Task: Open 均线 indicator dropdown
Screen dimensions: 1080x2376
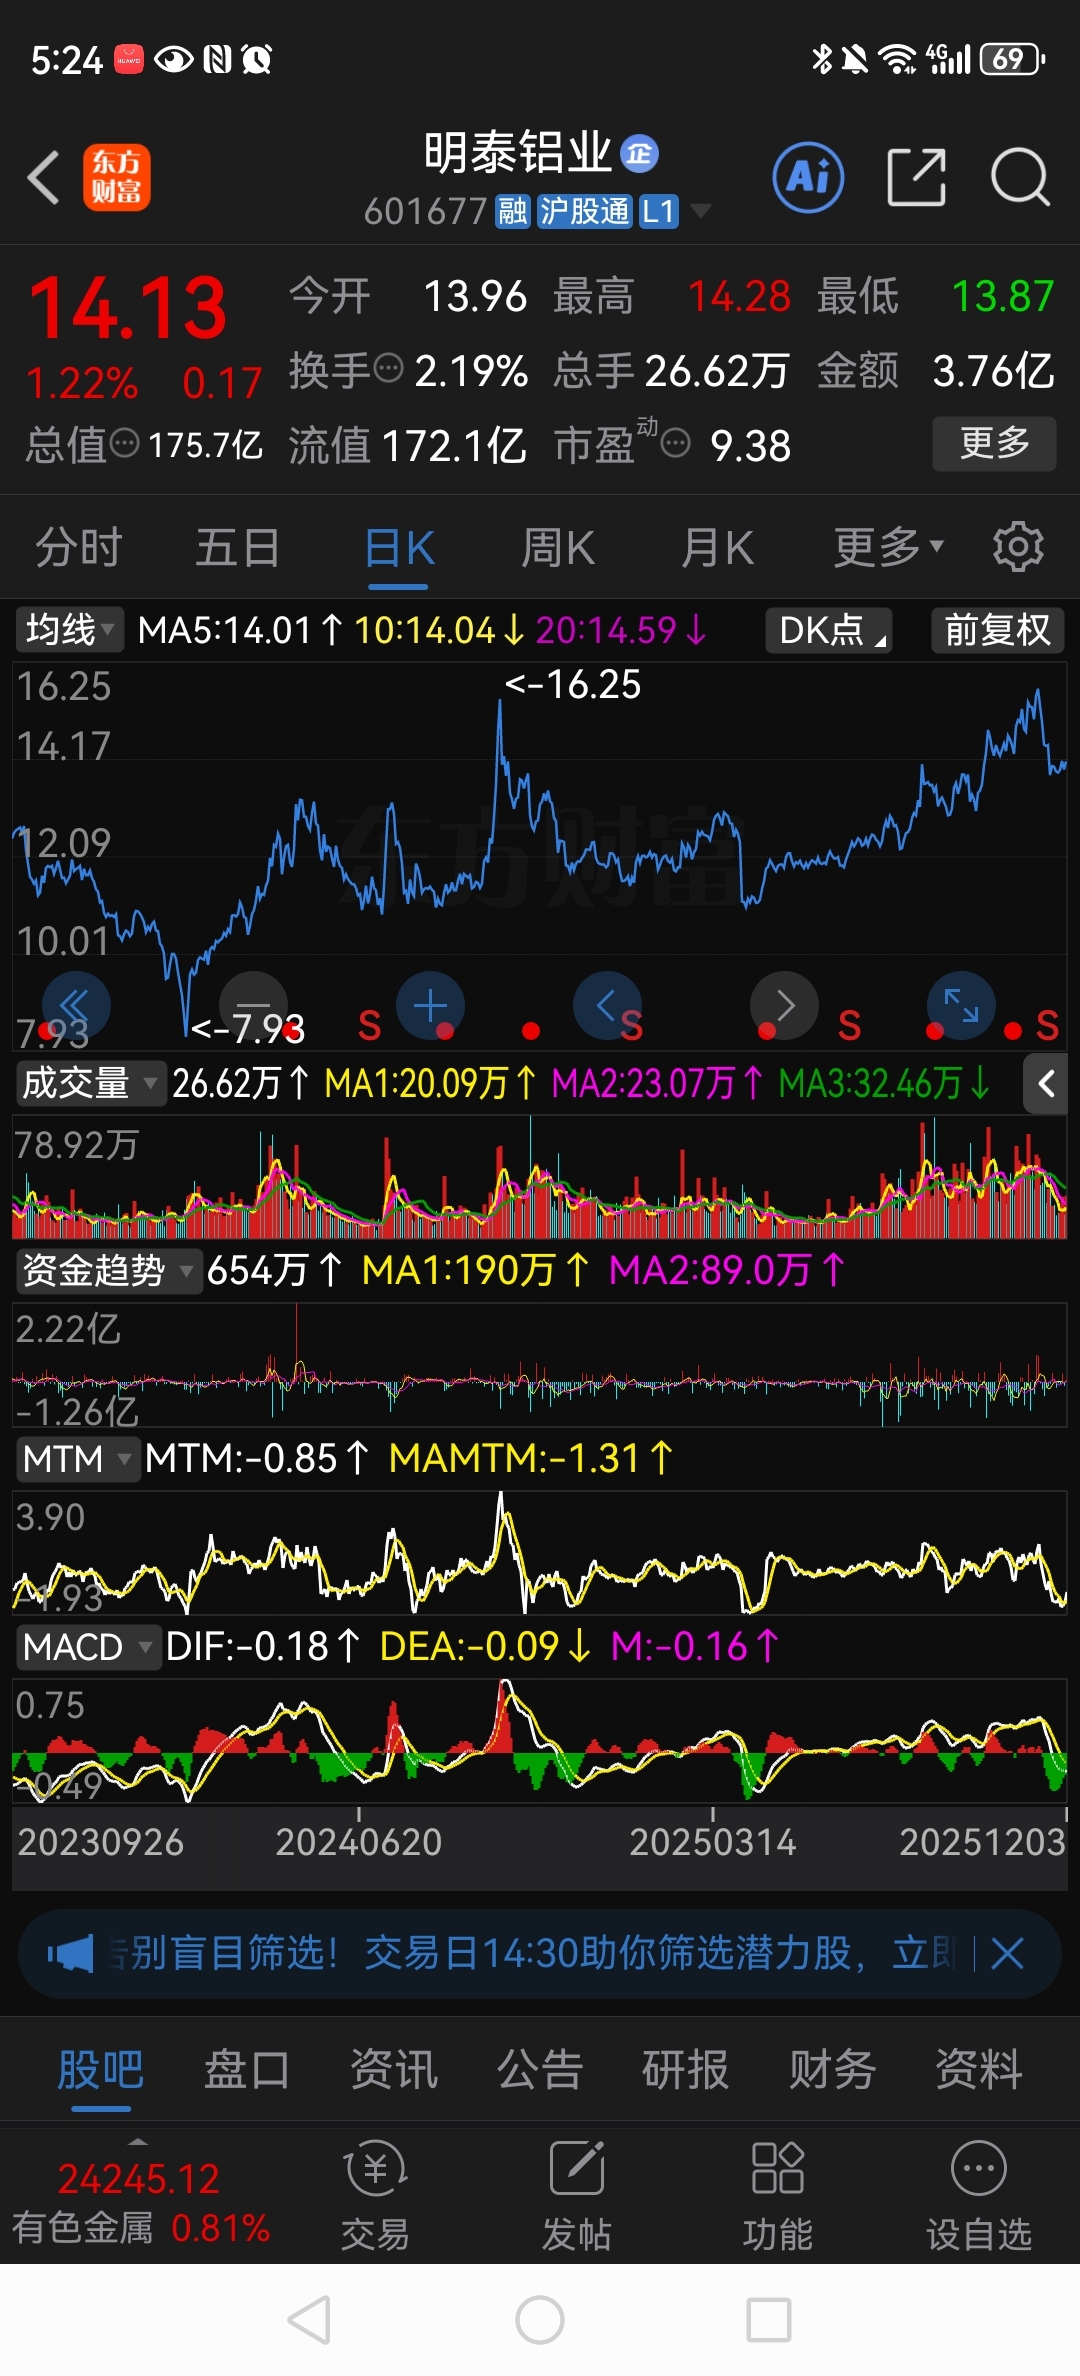Action: (69, 630)
